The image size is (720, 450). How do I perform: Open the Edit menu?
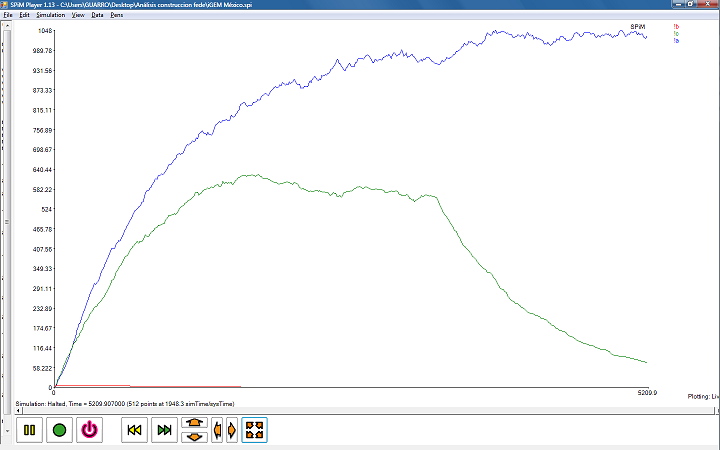tap(24, 15)
